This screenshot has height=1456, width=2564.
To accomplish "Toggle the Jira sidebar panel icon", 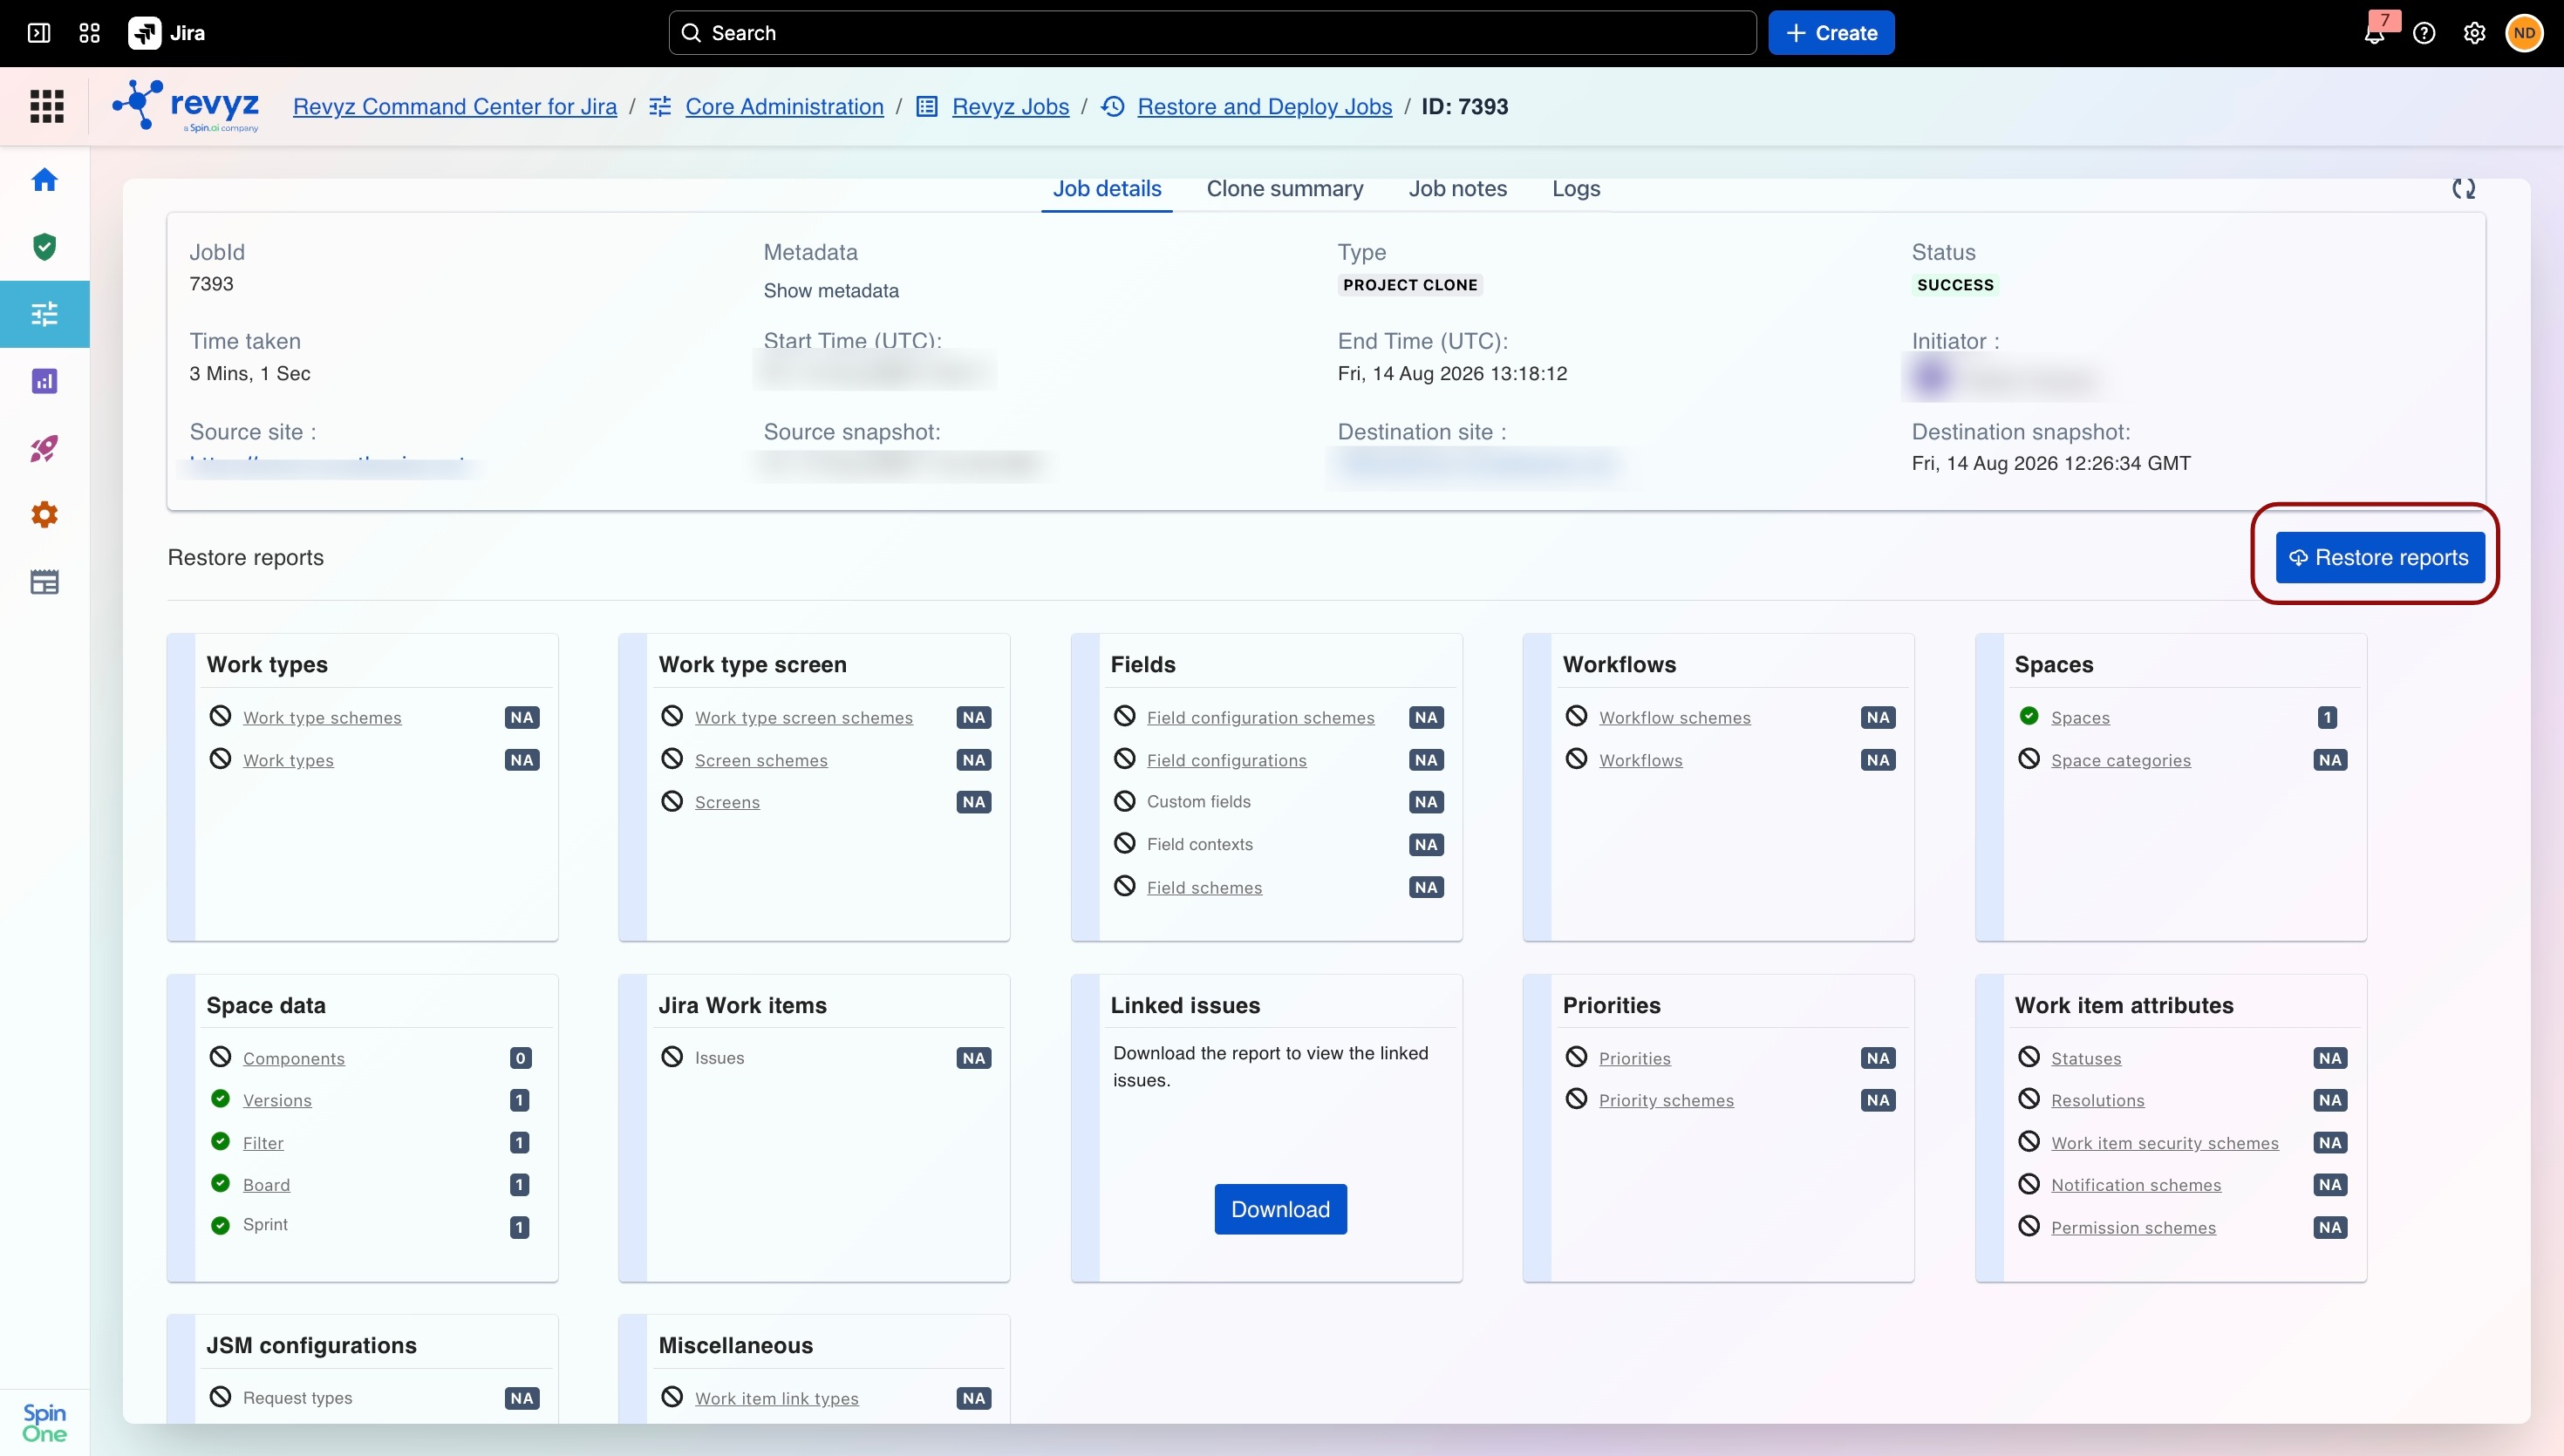I will (39, 33).
